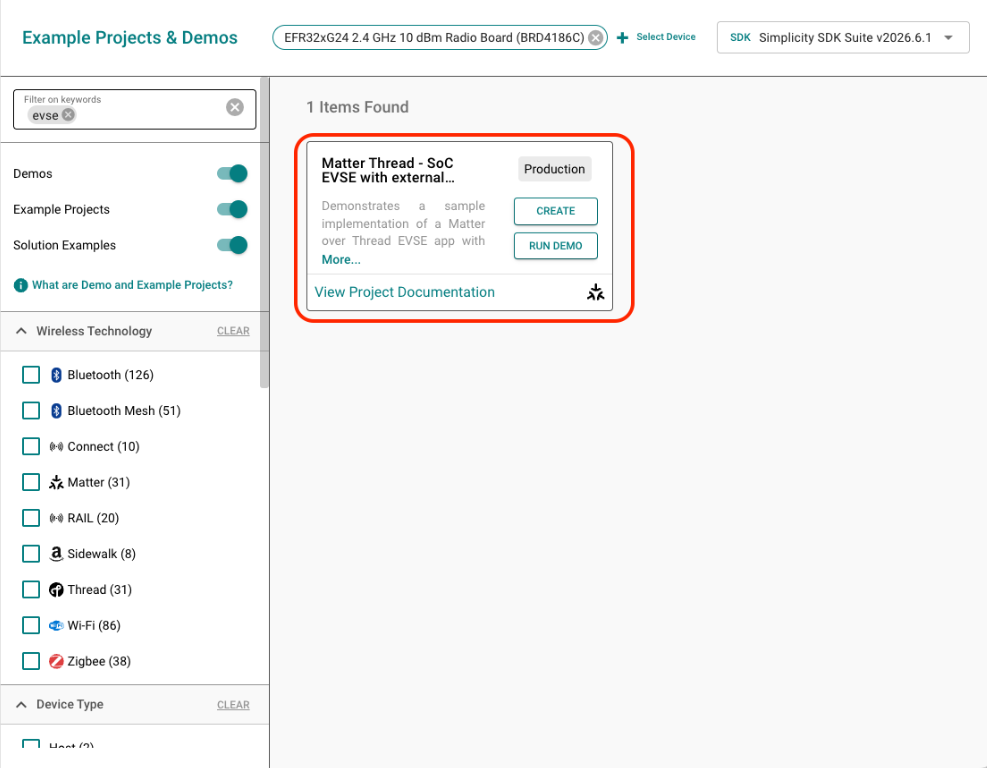The width and height of the screenshot is (987, 768).
Task: Open What are Demo and Example Projects link
Action: pyautogui.click(x=132, y=285)
